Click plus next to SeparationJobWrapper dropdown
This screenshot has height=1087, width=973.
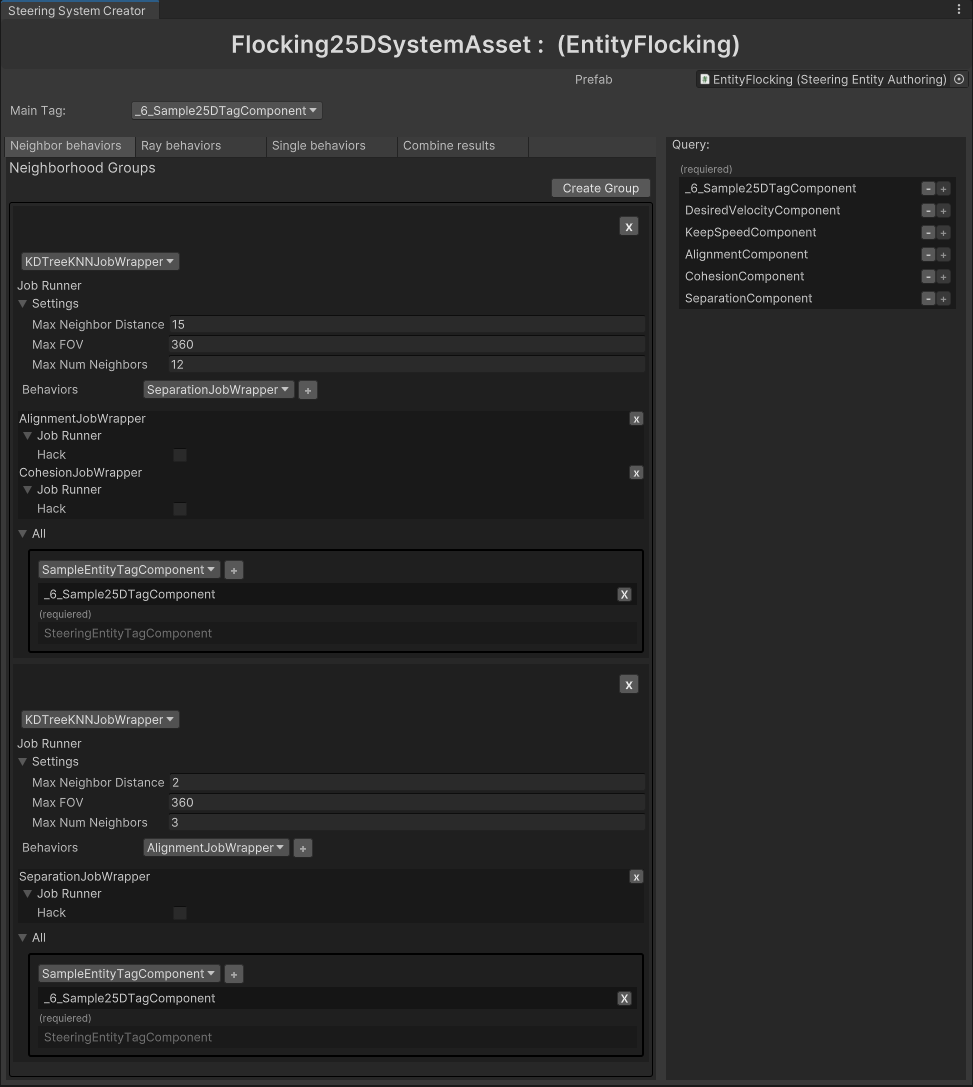[308, 390]
